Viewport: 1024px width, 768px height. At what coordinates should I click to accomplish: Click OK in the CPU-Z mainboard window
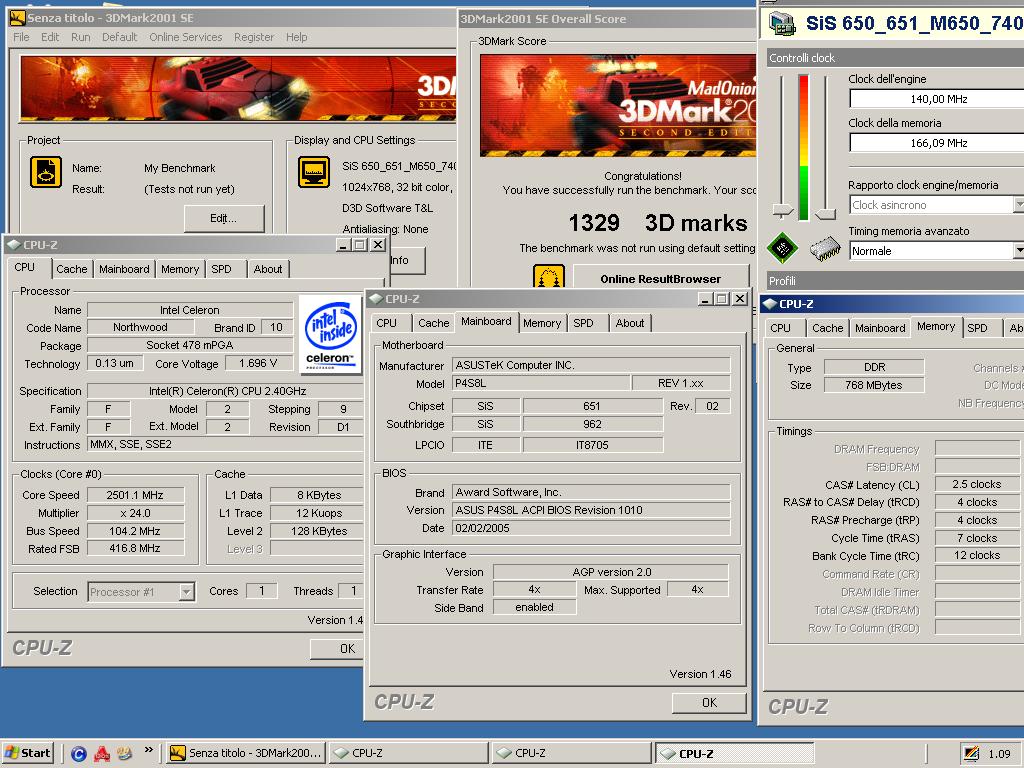tap(709, 703)
